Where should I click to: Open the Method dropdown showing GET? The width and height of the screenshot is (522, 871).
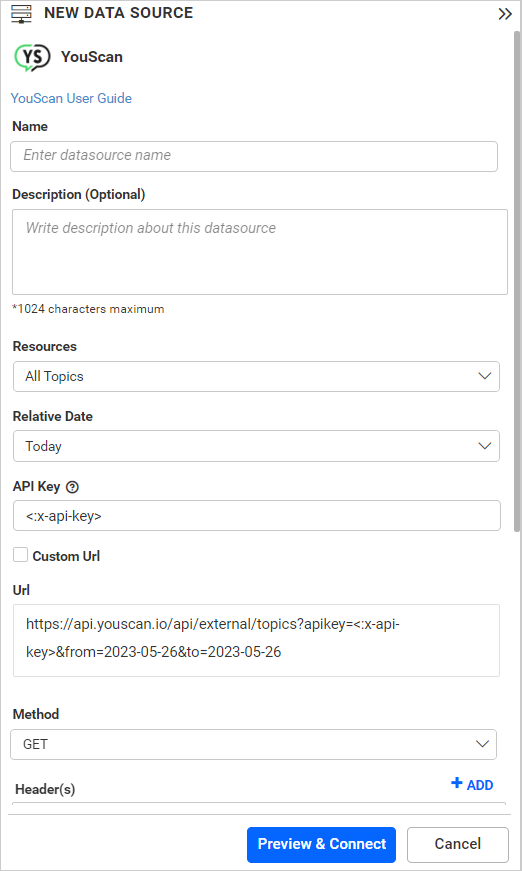point(253,744)
